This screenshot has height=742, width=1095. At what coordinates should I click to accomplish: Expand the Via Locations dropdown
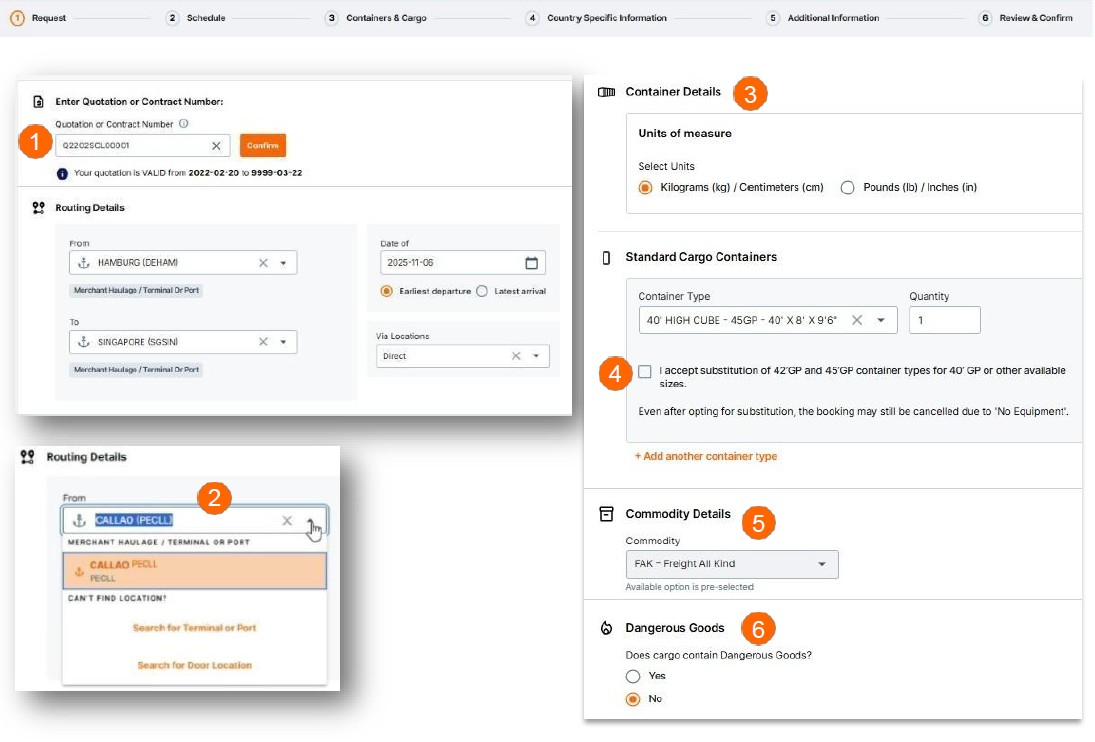point(537,356)
